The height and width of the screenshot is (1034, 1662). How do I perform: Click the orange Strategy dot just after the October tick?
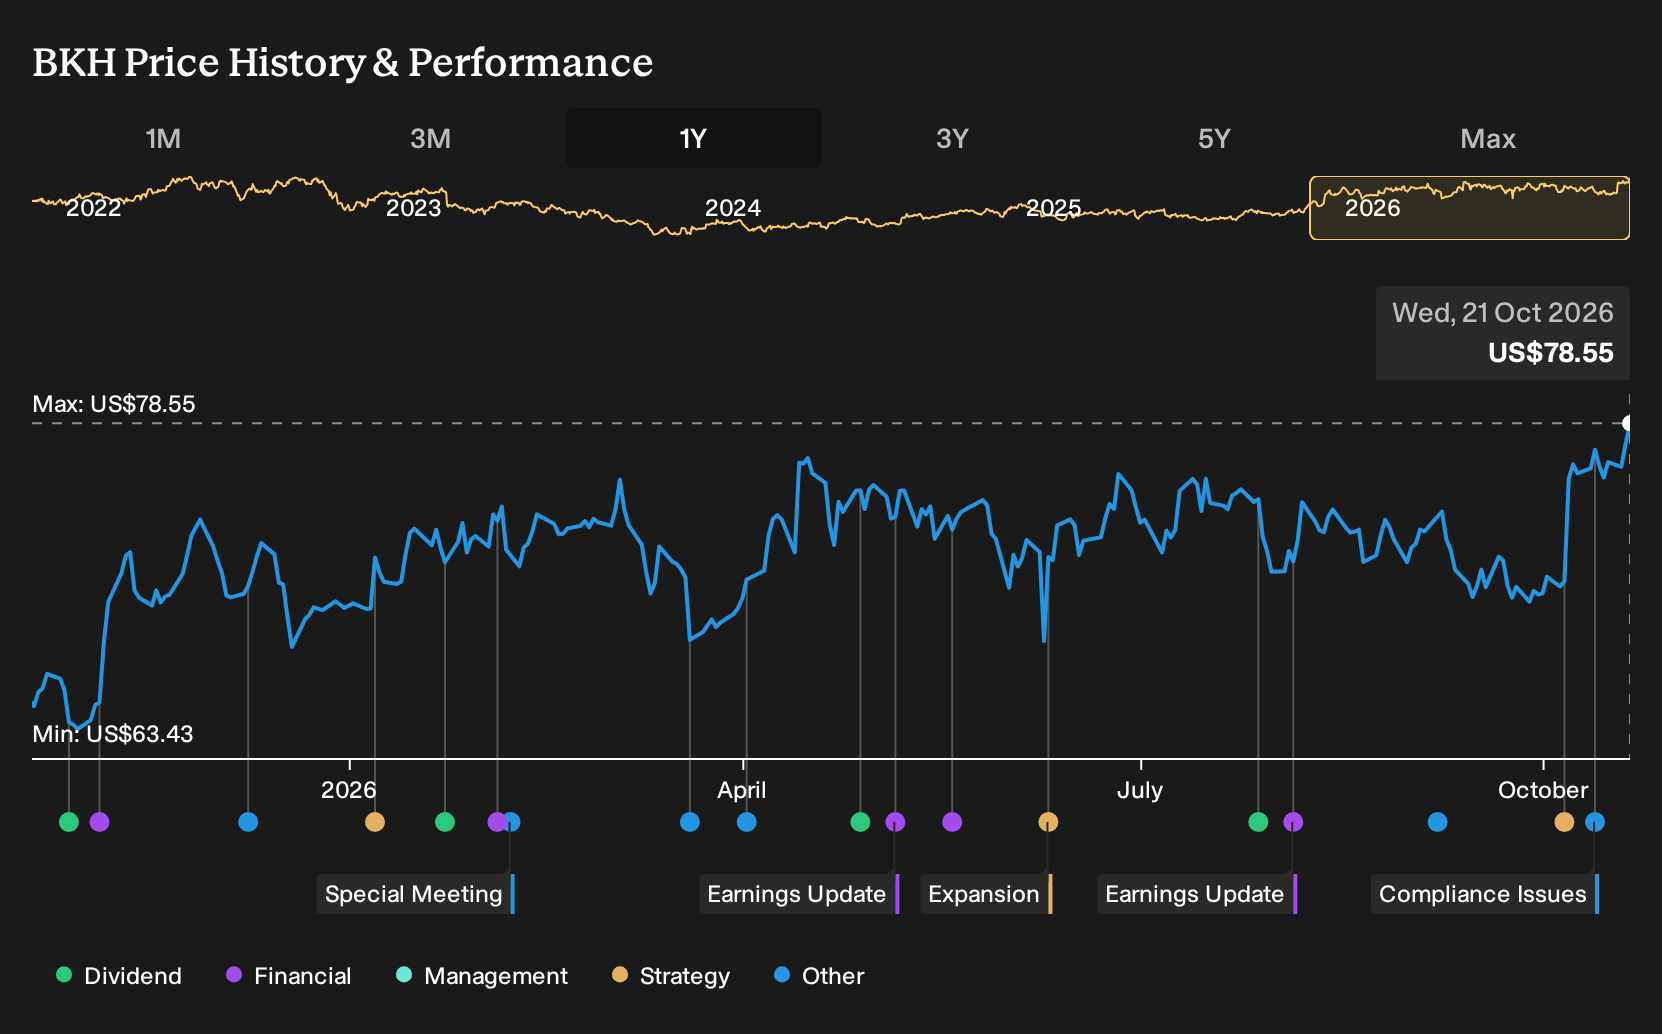click(x=1564, y=822)
